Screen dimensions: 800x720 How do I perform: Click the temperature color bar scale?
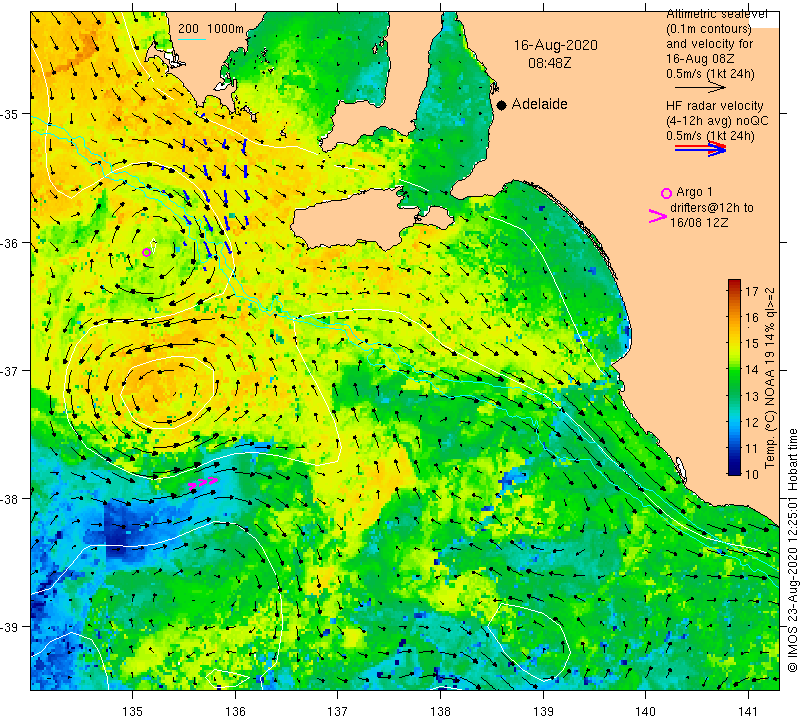[734, 377]
